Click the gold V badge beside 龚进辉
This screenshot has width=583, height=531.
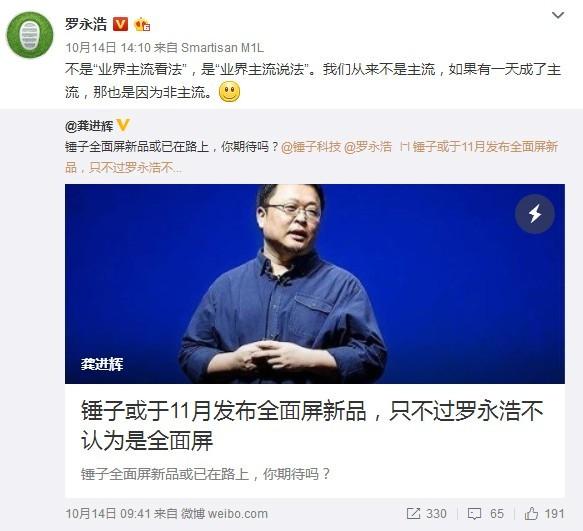(123, 125)
